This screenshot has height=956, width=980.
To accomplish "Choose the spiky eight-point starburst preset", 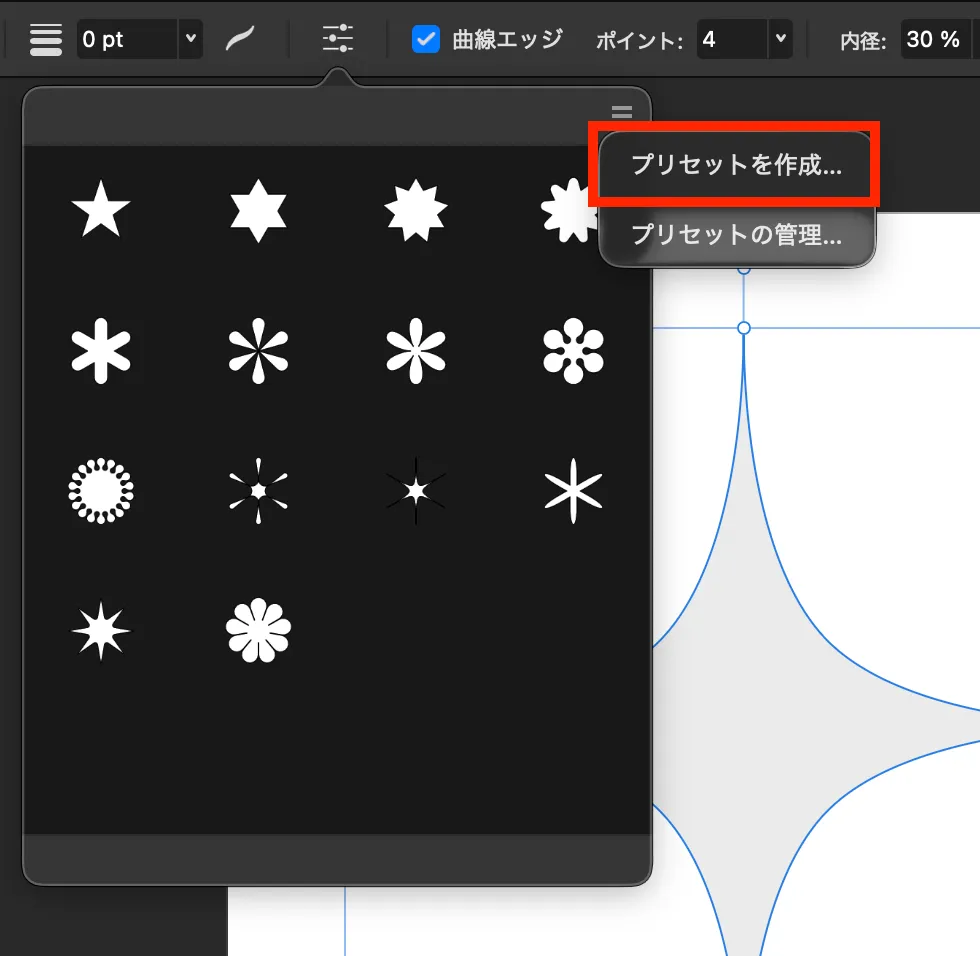I will 100,629.
